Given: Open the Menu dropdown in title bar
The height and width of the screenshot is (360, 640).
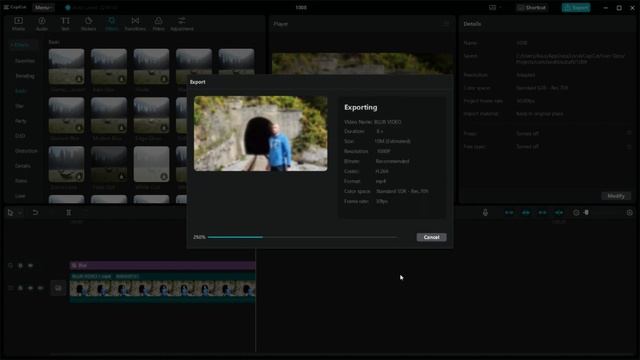Looking at the screenshot, I should coord(43,7).
